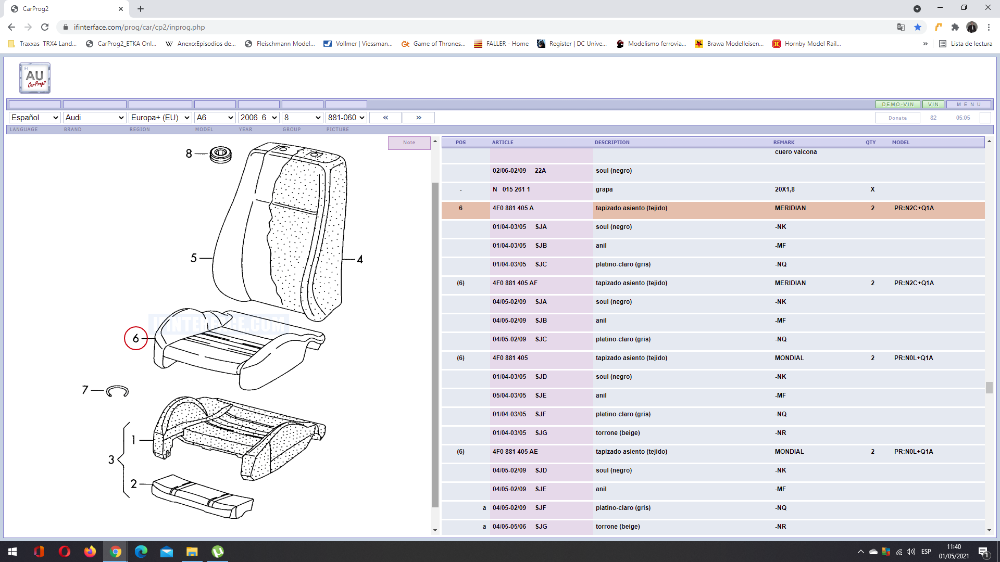Image resolution: width=1000 pixels, height=562 pixels.
Task: Select part number 3 in diagram
Action: 111,459
